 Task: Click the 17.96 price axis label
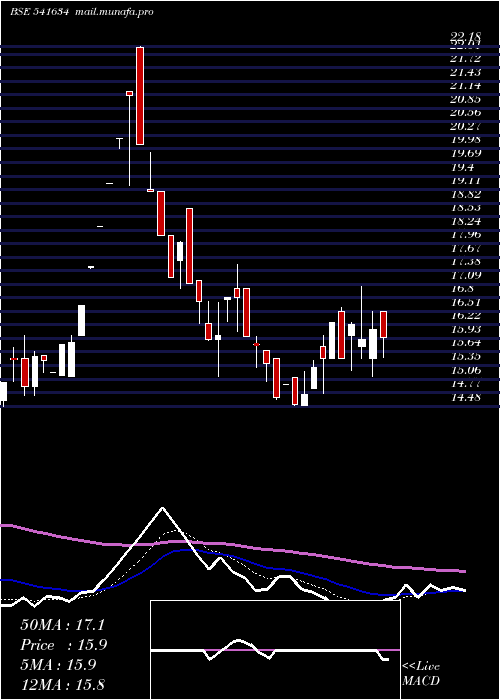tap(466, 234)
